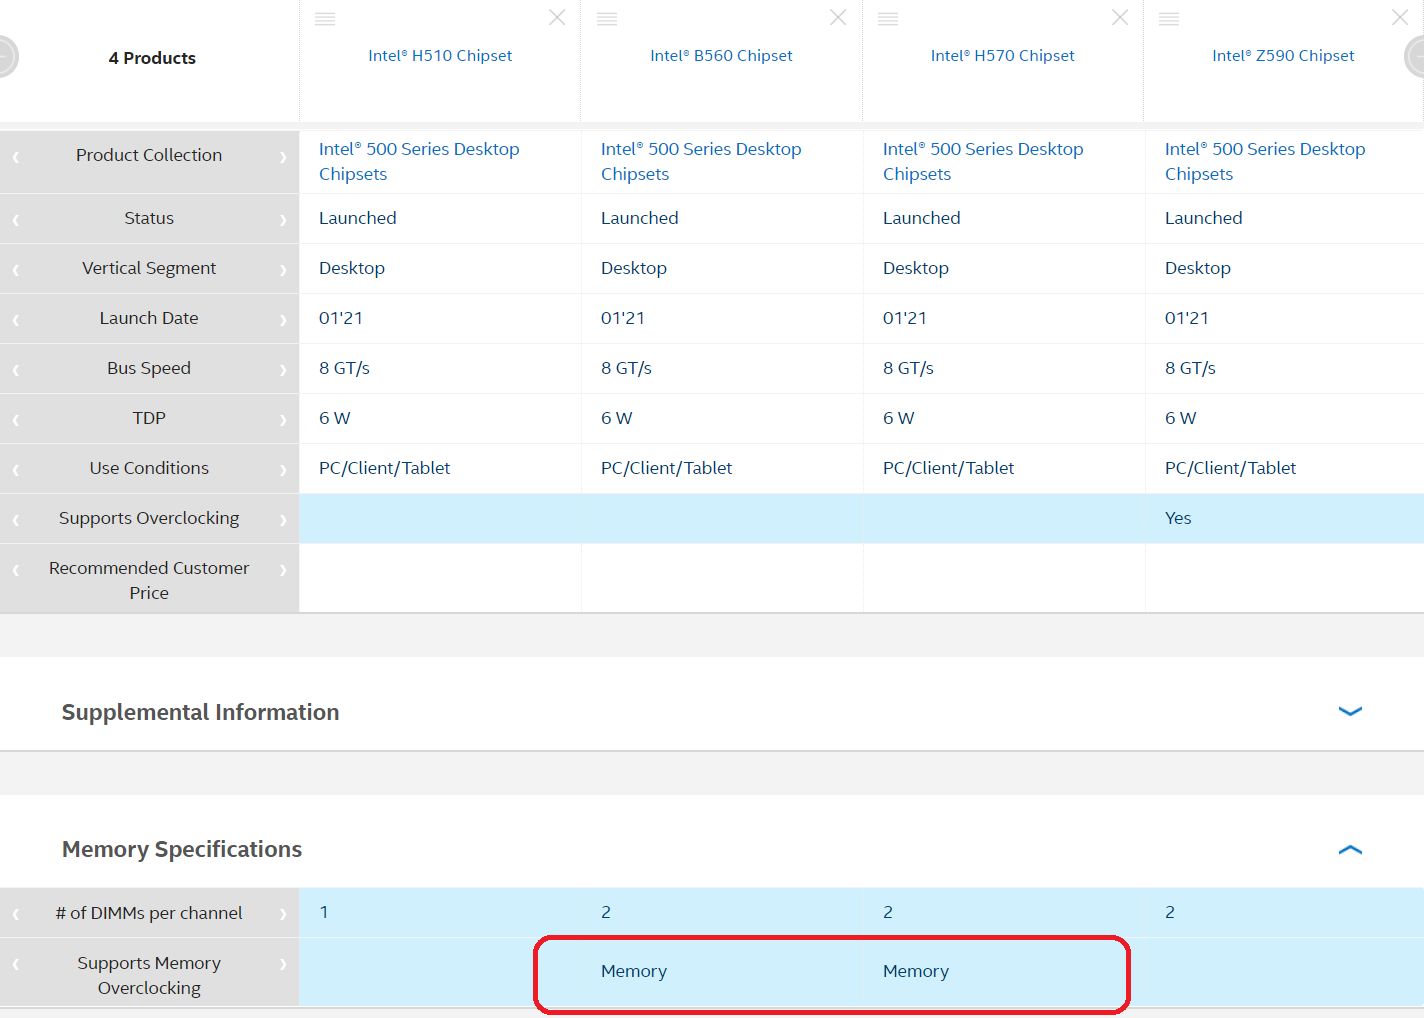Click the right chevron on DIMMs per channel row
This screenshot has width=1424, height=1018.
tap(283, 914)
